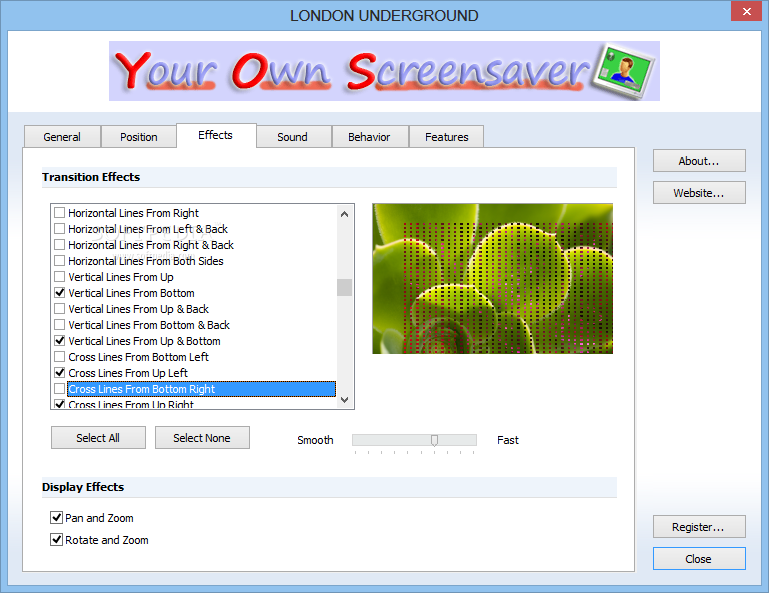Image resolution: width=769 pixels, height=593 pixels.
Task: Go to the Sound tab
Action: tap(293, 137)
